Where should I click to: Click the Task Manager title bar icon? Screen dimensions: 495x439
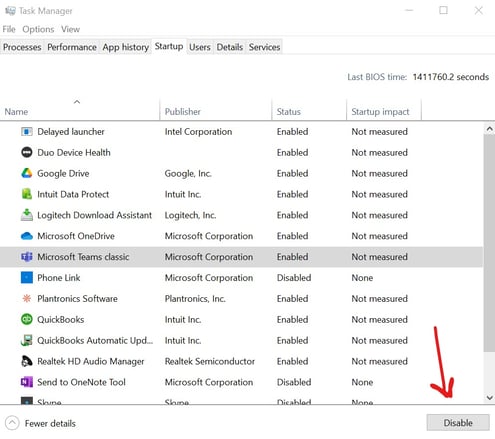coord(10,11)
